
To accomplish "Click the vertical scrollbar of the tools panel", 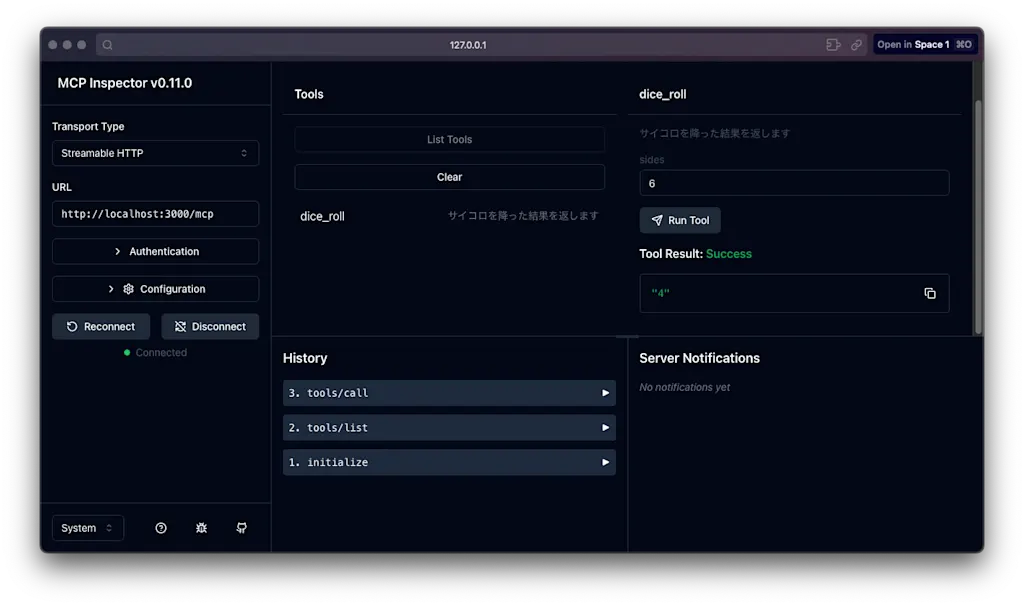I will 978,215.
